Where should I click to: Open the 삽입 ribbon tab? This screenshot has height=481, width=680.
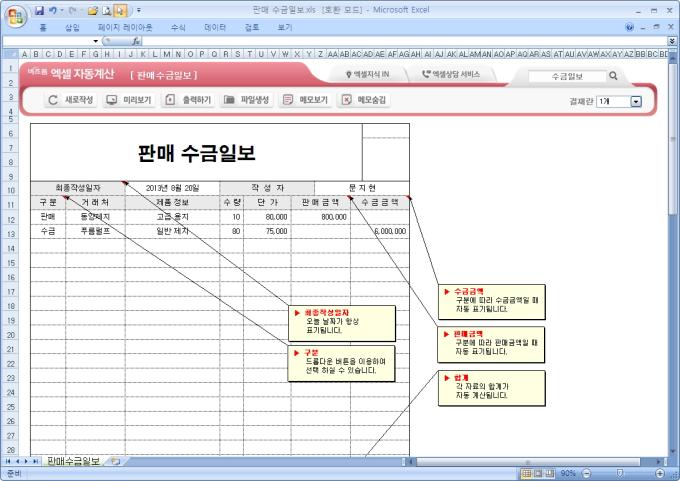coord(72,27)
